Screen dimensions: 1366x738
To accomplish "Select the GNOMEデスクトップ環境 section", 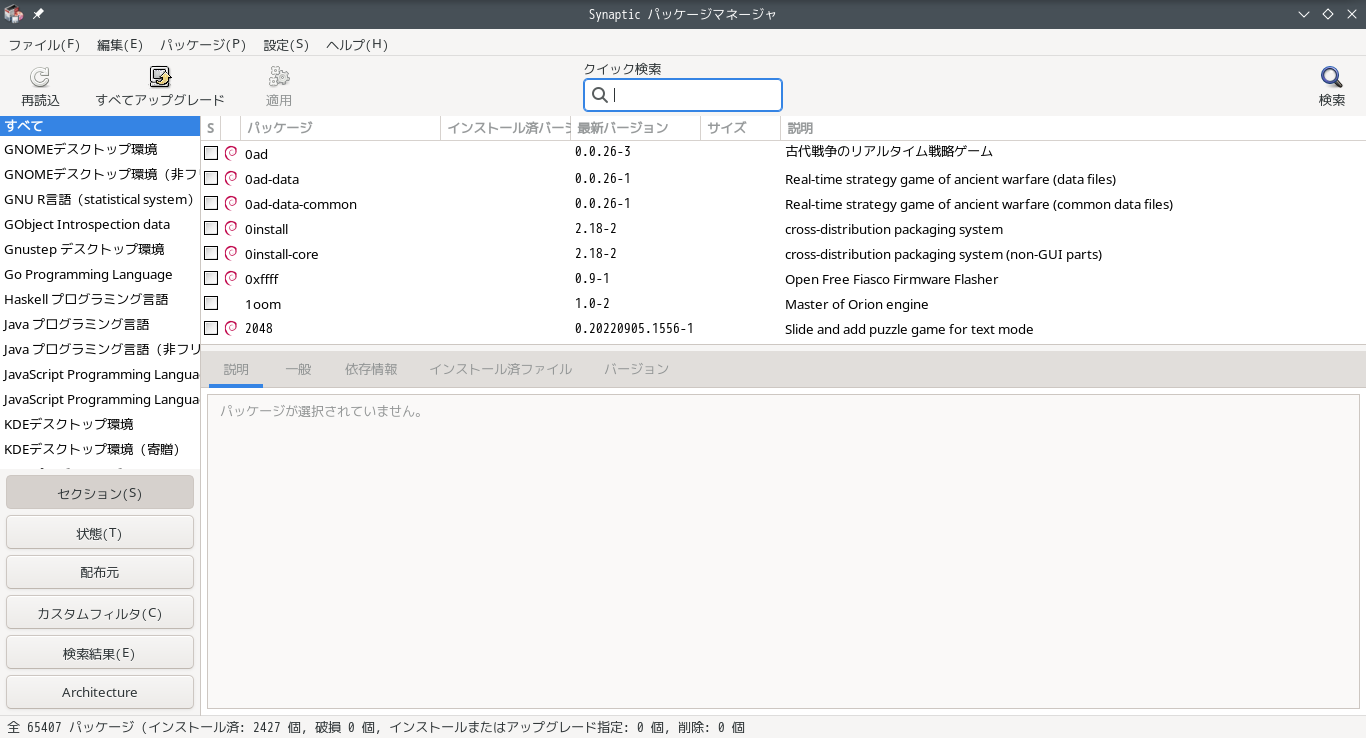I will [100, 149].
